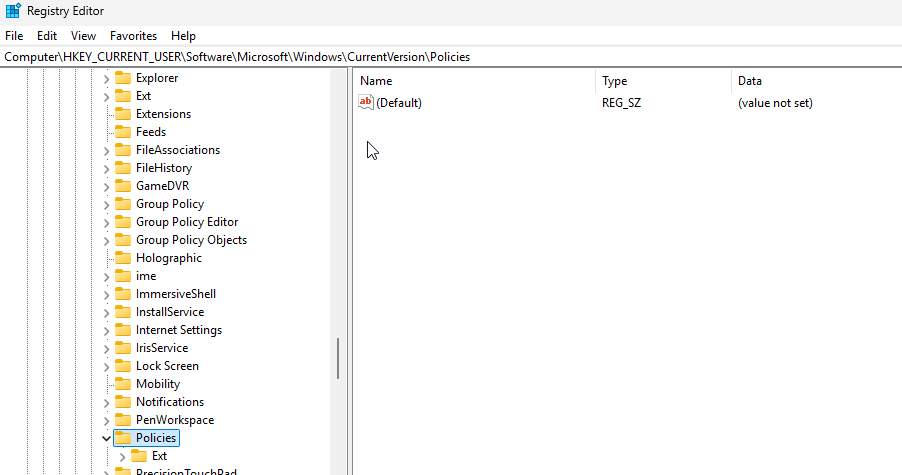Select the Lock Screen key
Image resolution: width=902 pixels, height=475 pixels.
[167, 366]
